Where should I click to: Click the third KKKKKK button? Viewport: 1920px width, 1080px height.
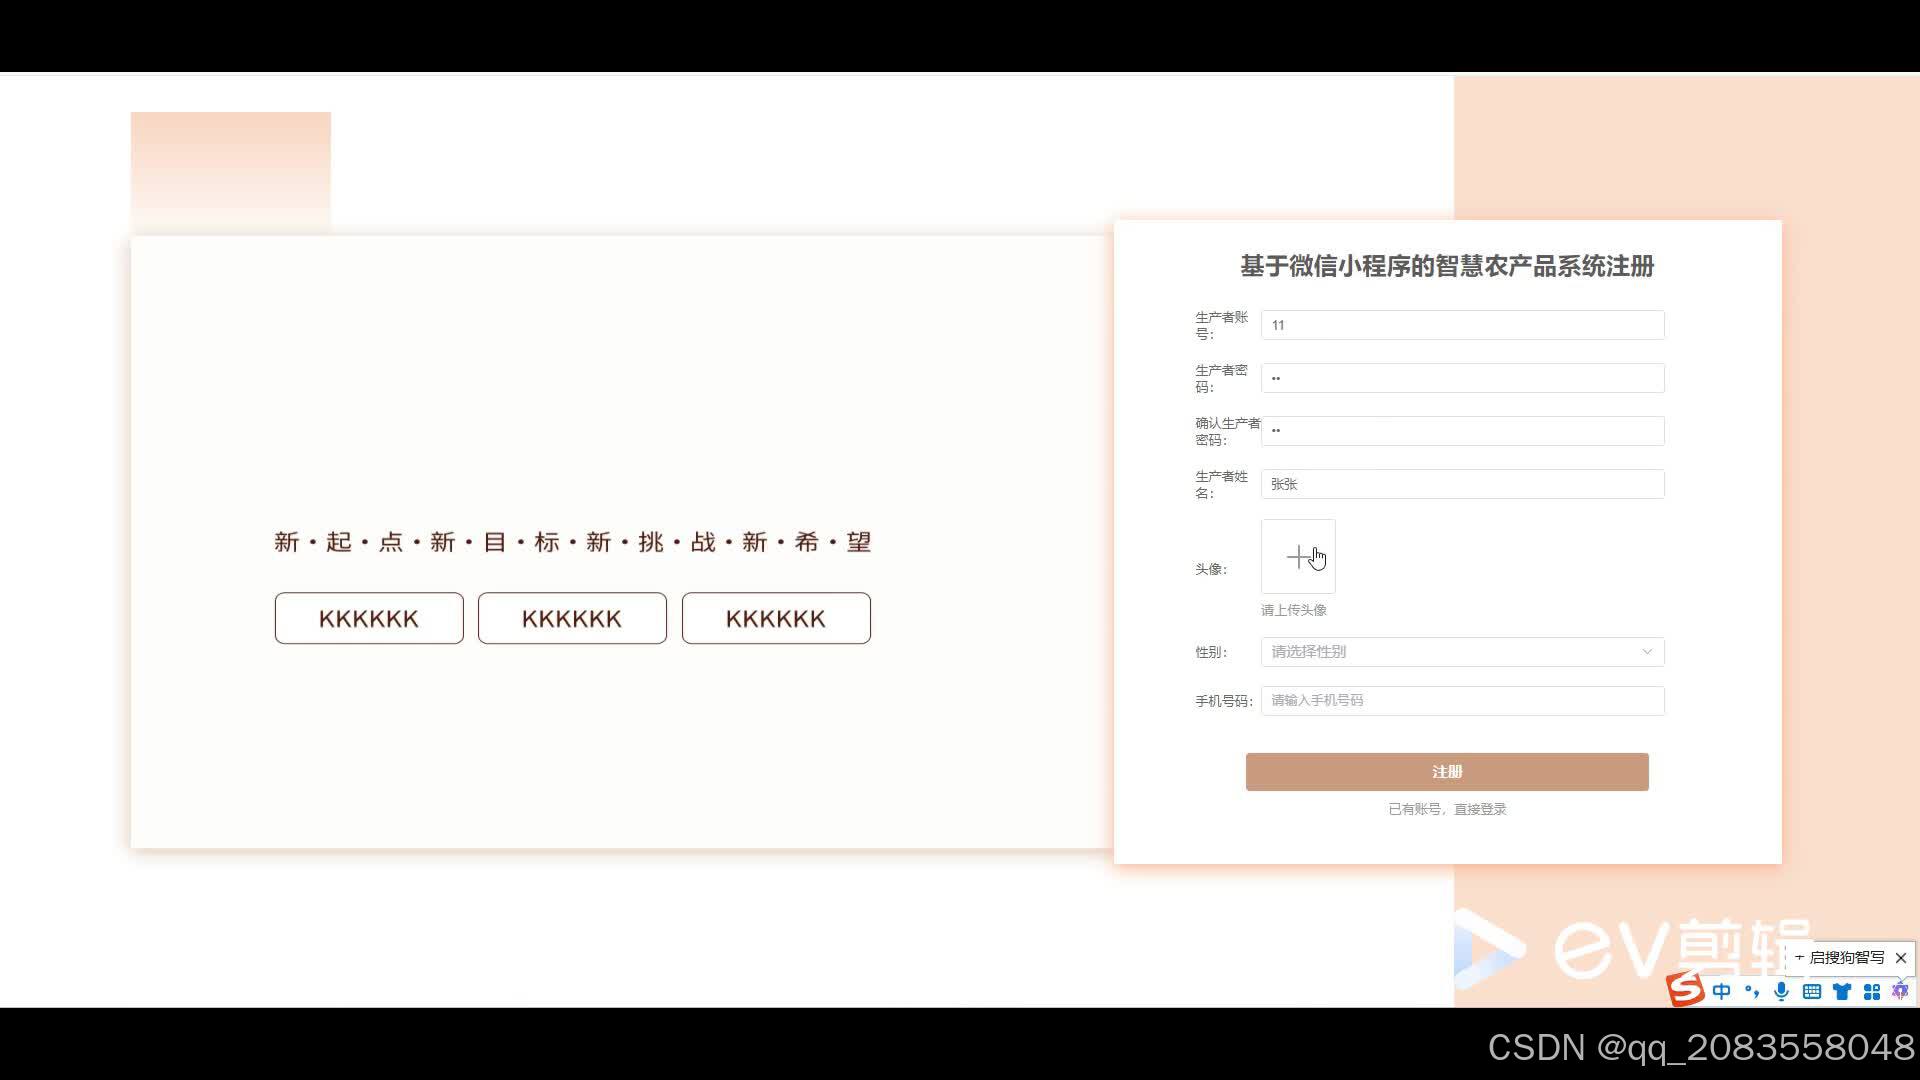pyautogui.click(x=776, y=619)
